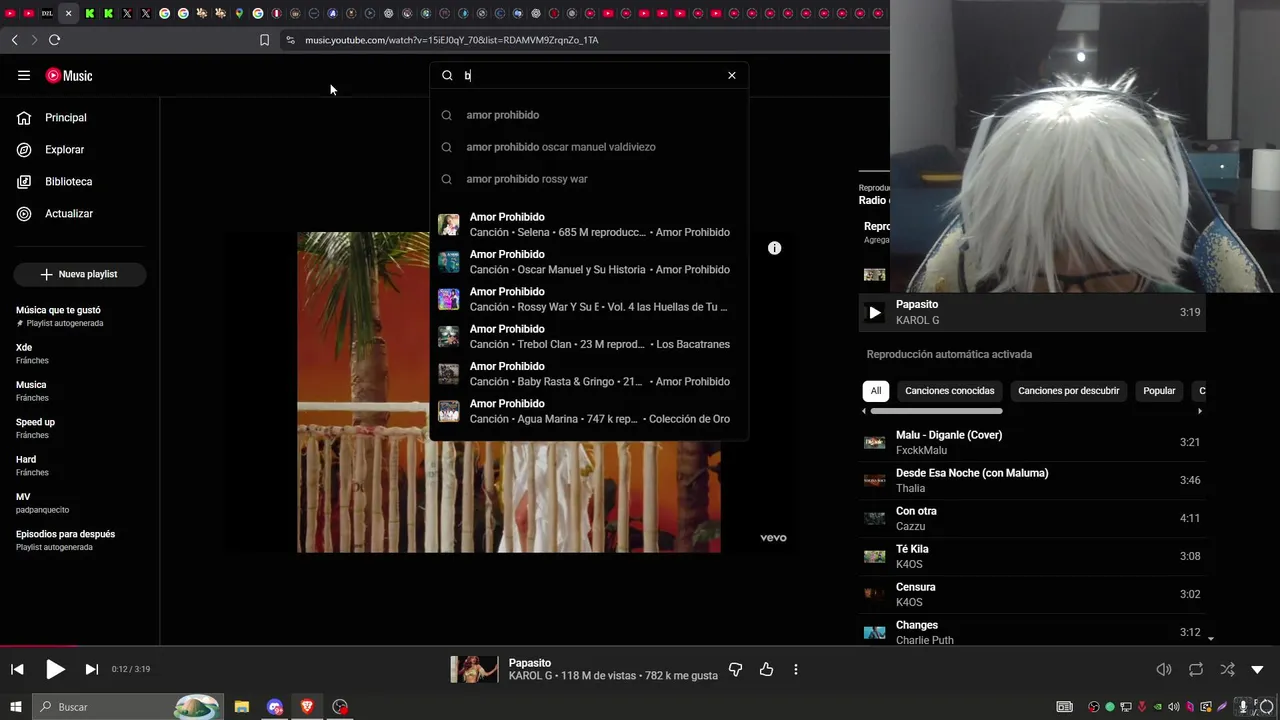1280x720 pixels.
Task: Bookmark this page in the browser
Action: pyautogui.click(x=264, y=40)
